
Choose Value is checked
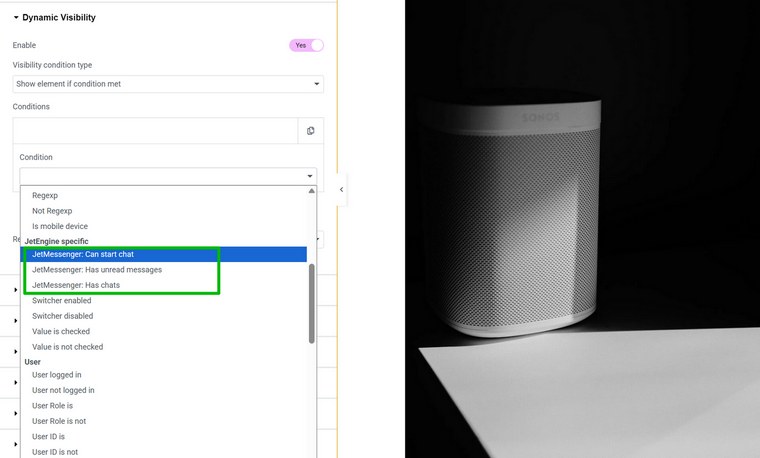[x=164, y=332]
